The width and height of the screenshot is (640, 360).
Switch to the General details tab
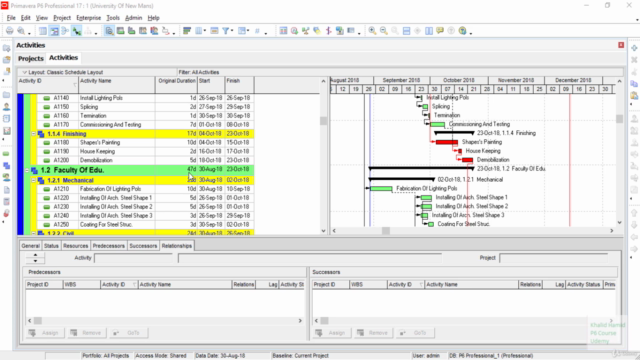(x=31, y=246)
